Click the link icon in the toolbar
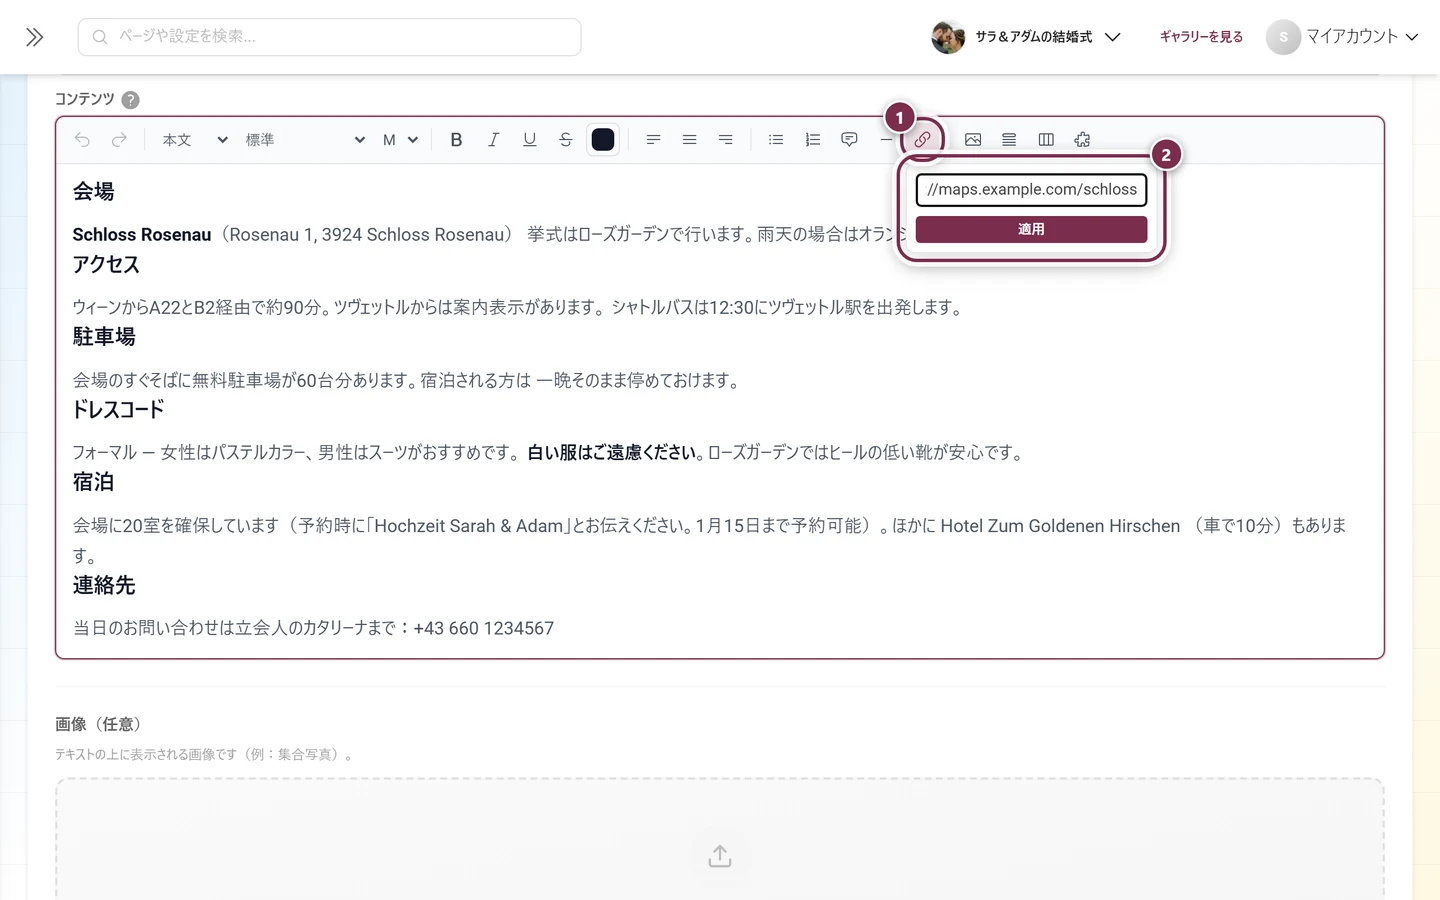Image resolution: width=1440 pixels, height=900 pixels. (x=922, y=140)
